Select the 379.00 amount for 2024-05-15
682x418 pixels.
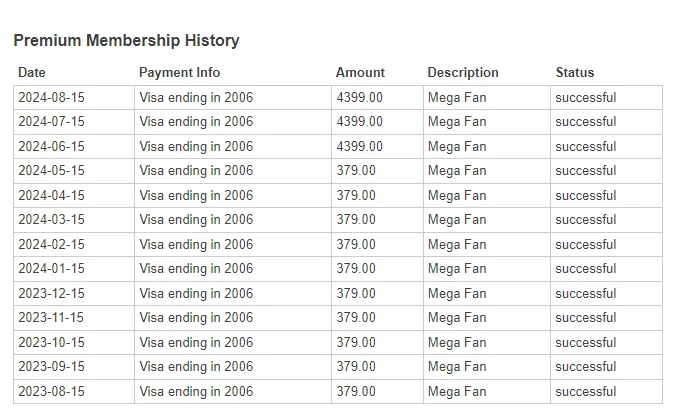click(356, 171)
